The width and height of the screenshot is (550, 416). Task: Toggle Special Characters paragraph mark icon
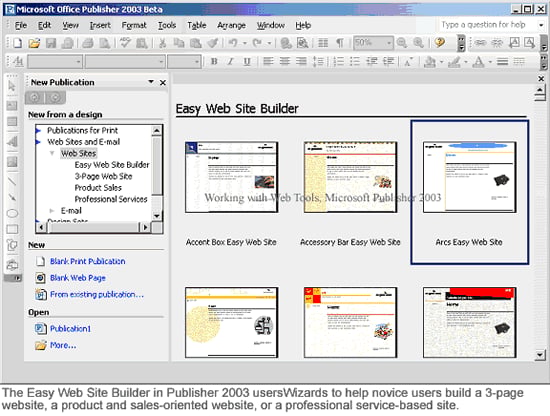pyautogui.click(x=340, y=43)
